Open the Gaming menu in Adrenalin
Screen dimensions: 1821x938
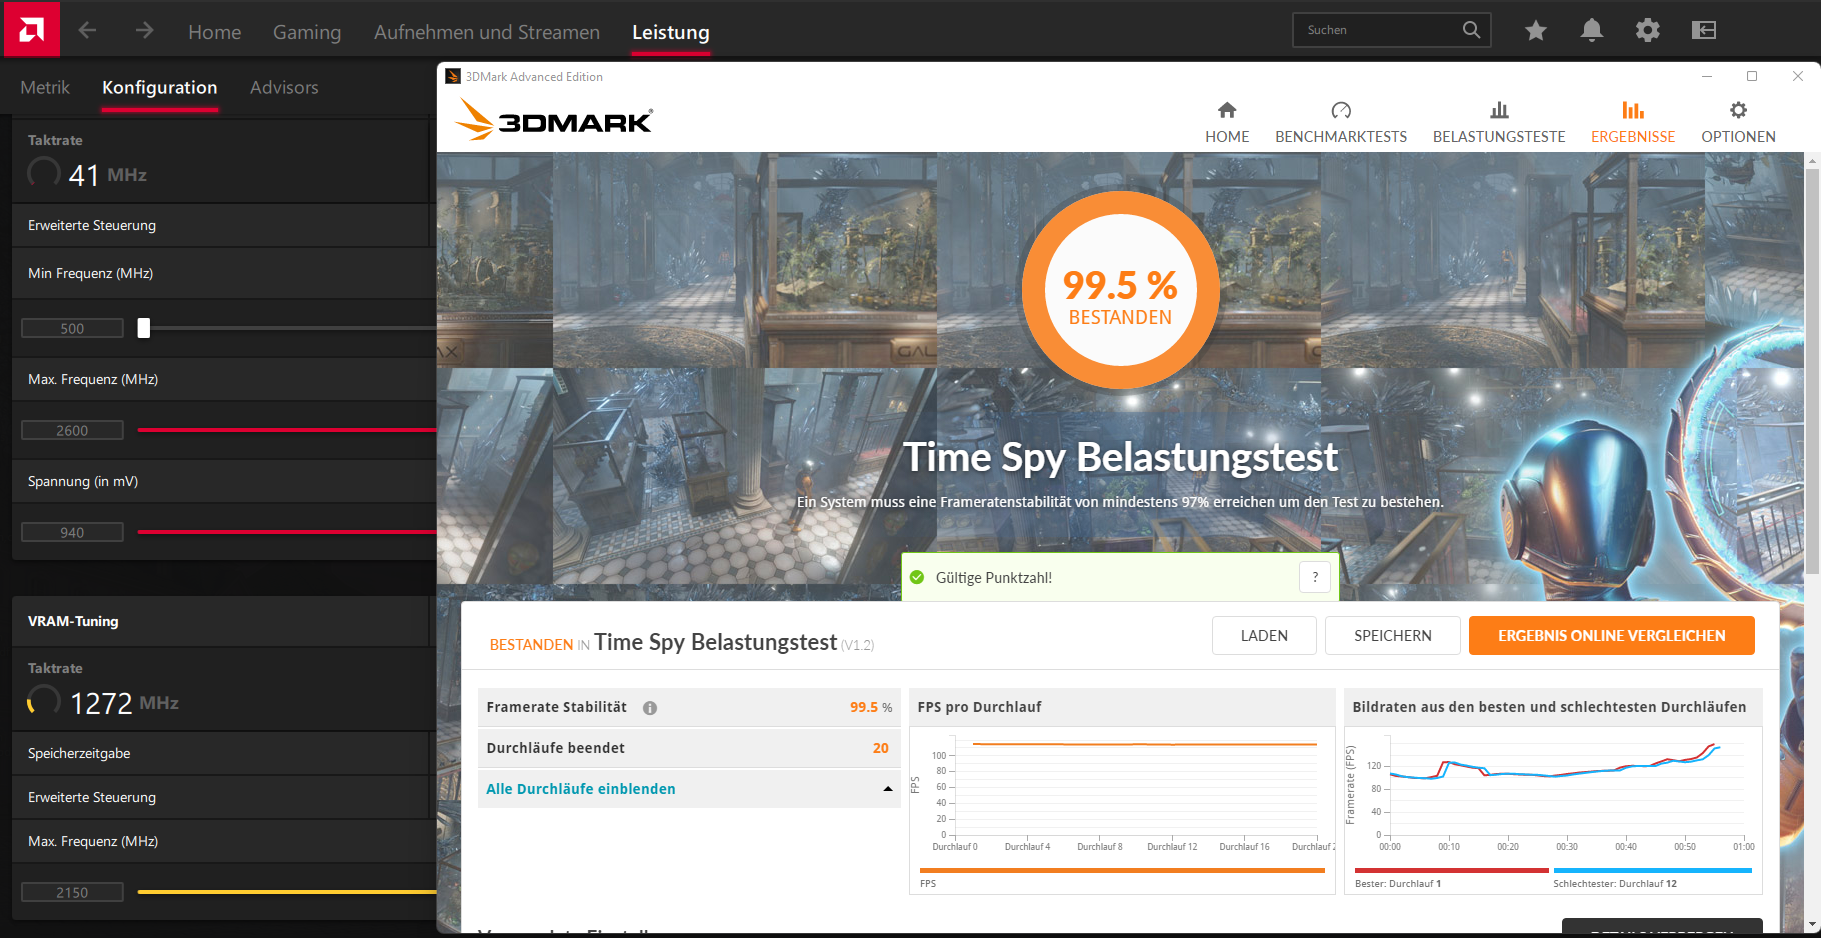(x=306, y=31)
